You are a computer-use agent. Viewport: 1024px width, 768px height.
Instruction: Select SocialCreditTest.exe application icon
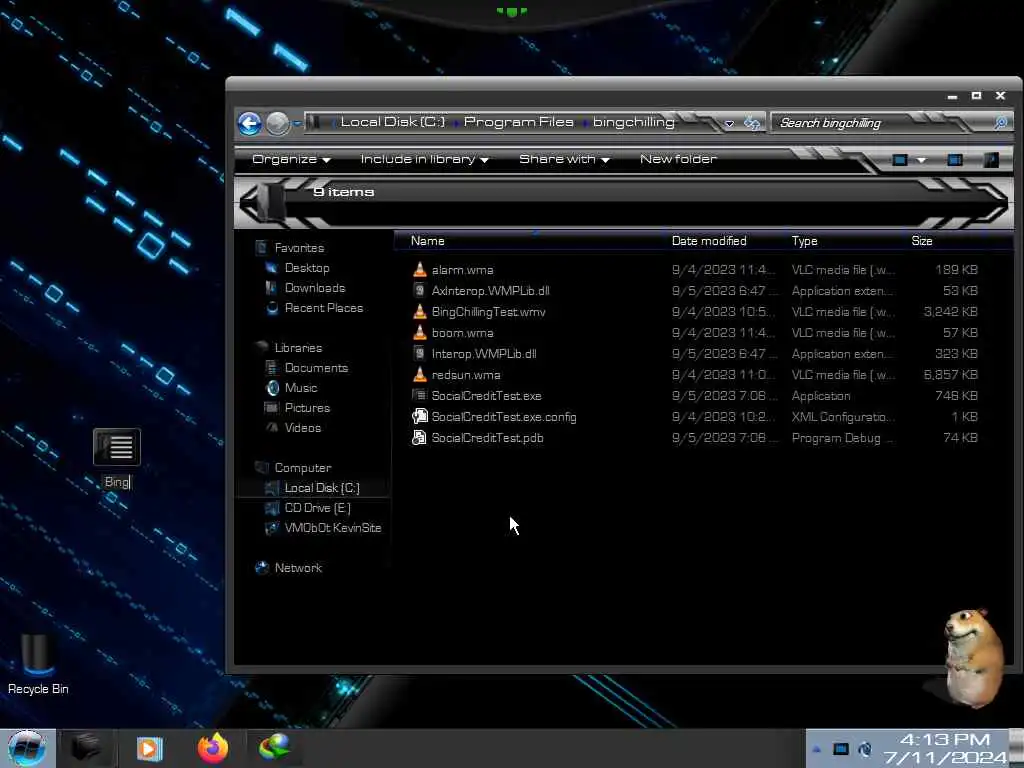[x=419, y=395]
